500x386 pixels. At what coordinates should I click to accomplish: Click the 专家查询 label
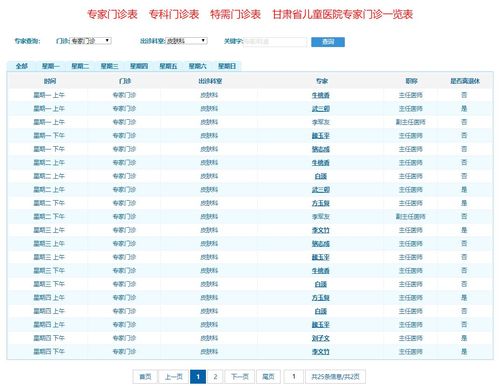(x=27, y=41)
